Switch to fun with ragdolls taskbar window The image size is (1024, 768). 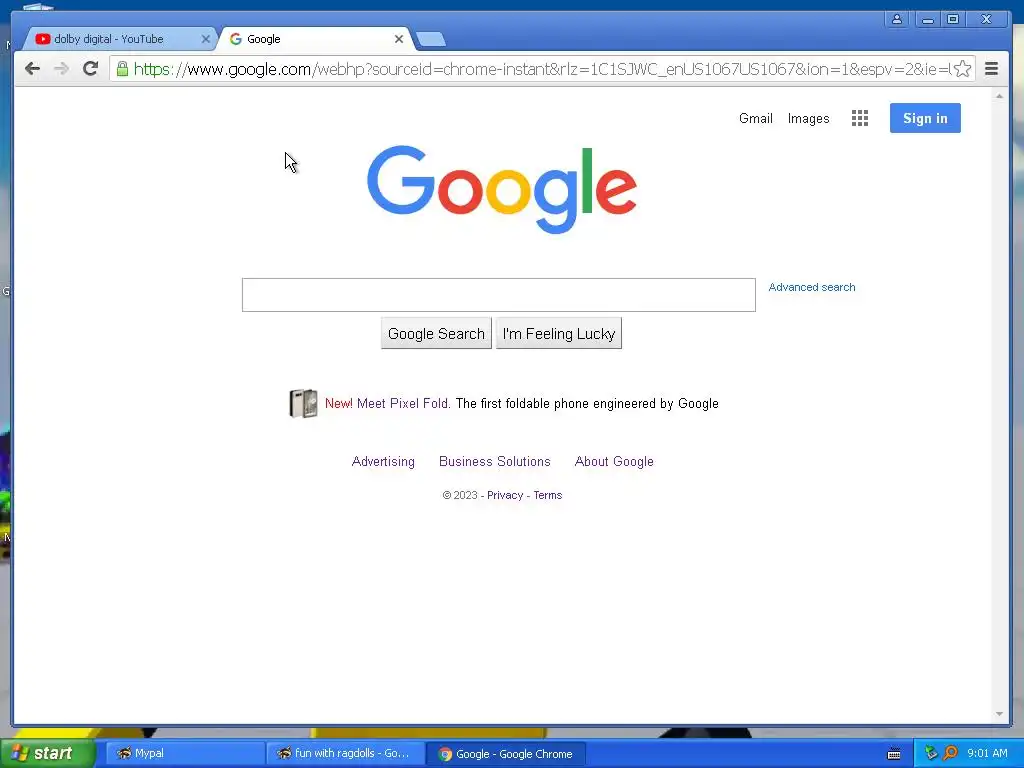(345, 753)
